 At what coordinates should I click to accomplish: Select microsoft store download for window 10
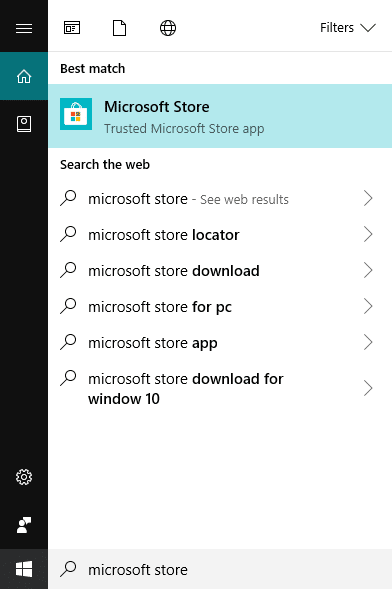pos(220,388)
